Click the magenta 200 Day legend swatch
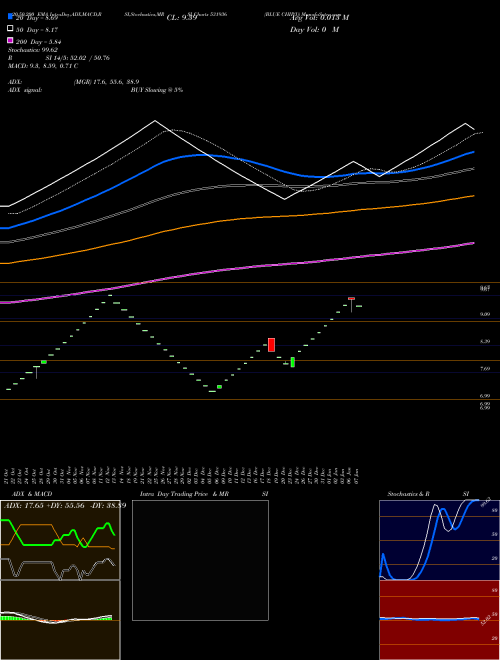Screen dimensions: 500x660 10,40
